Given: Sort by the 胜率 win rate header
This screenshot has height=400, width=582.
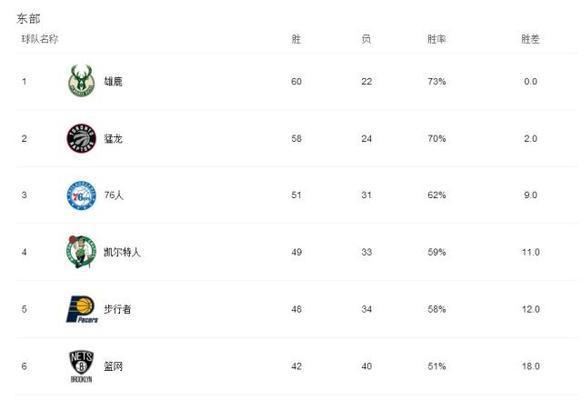Looking at the screenshot, I should pos(436,39).
